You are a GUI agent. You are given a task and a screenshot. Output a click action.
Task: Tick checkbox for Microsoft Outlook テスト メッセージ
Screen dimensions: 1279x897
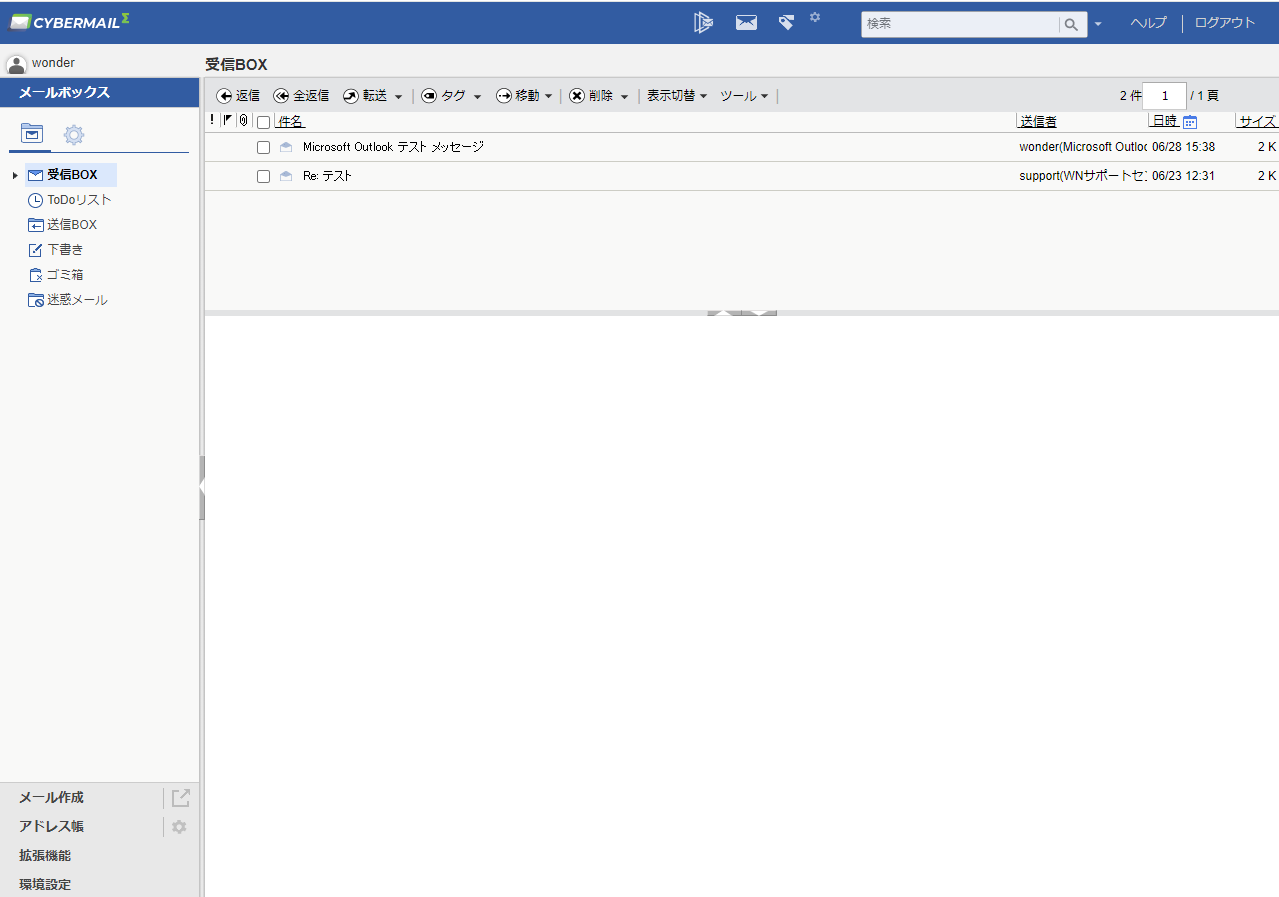[x=264, y=147]
